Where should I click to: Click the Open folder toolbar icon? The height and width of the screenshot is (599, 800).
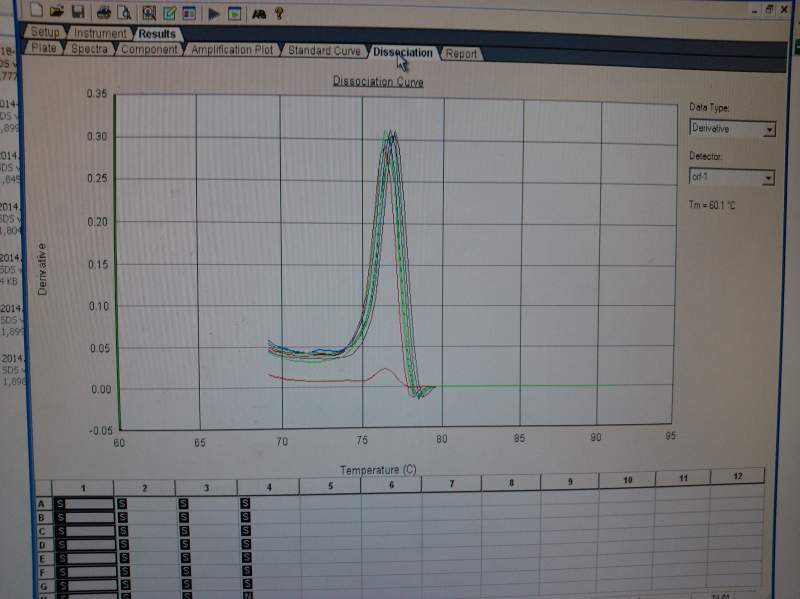tap(57, 10)
